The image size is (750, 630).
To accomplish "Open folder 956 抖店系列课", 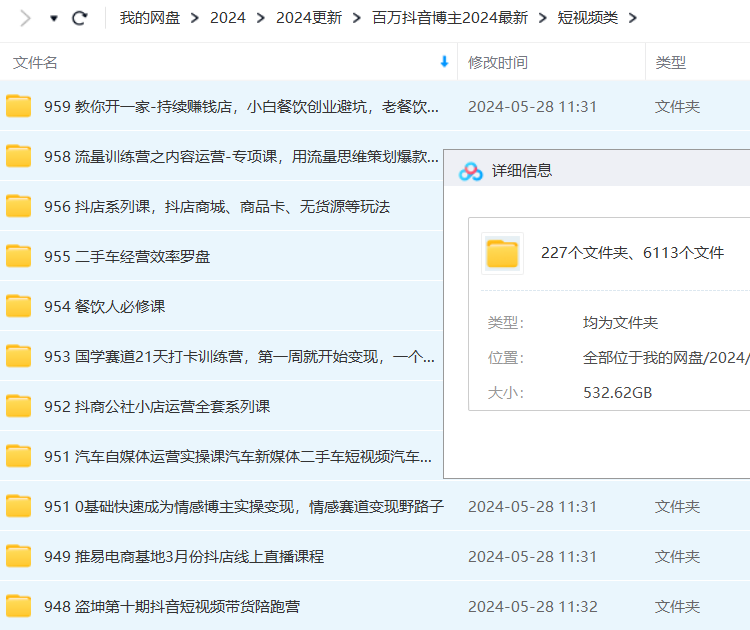I will (216, 206).
